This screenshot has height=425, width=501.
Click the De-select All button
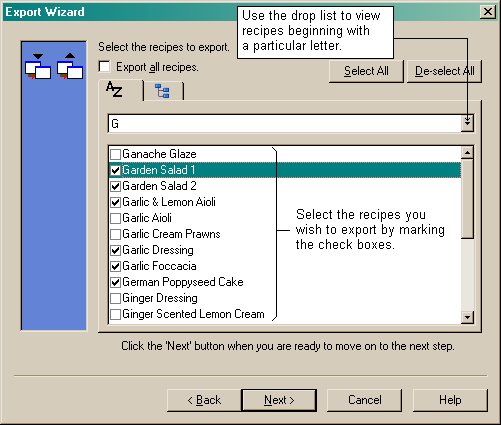pos(444,71)
